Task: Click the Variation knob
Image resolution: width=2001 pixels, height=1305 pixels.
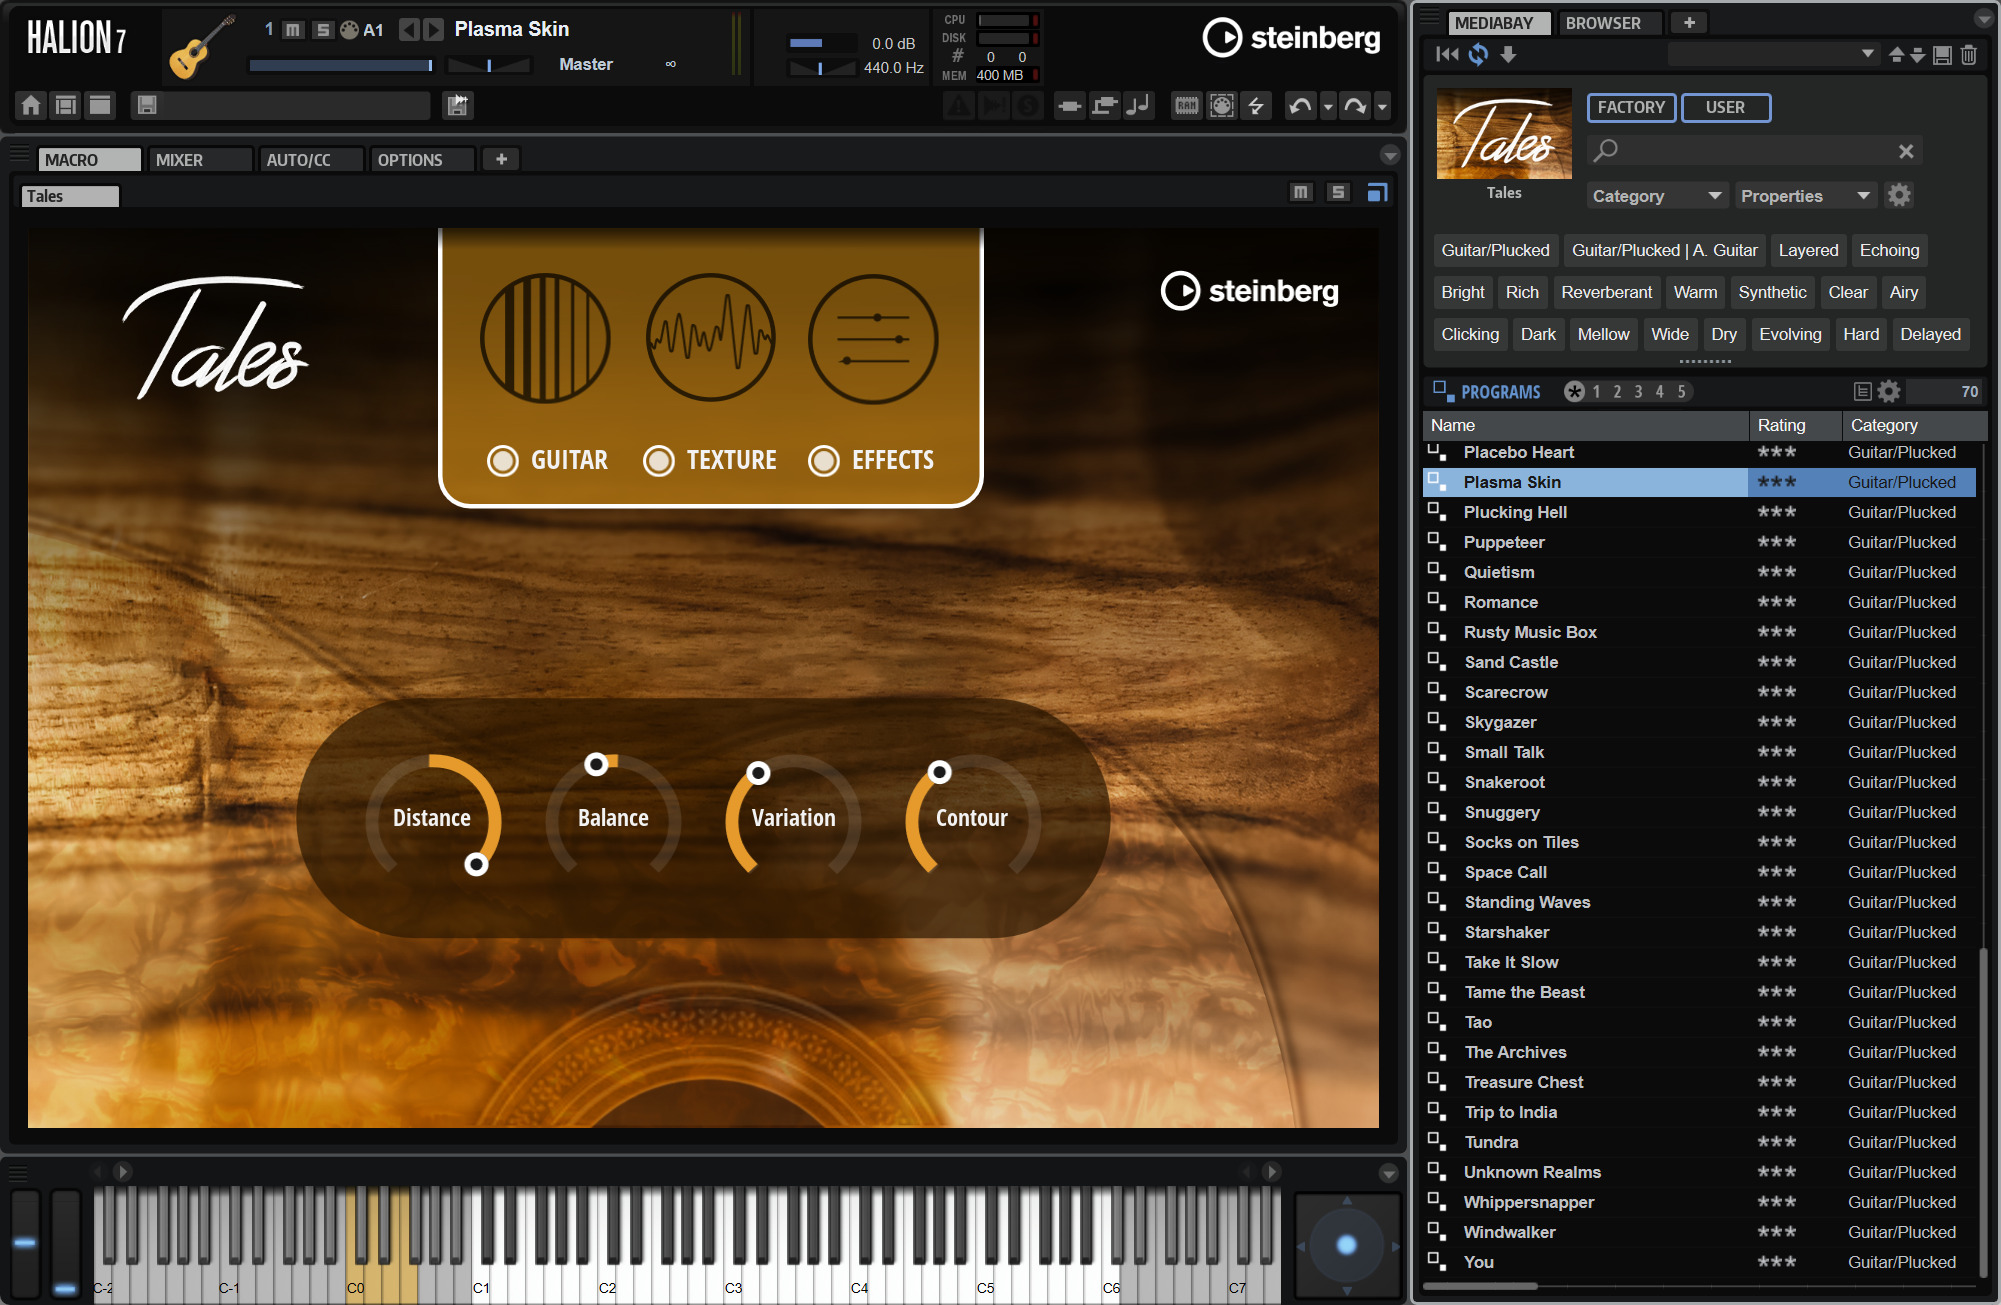Action: (x=793, y=818)
